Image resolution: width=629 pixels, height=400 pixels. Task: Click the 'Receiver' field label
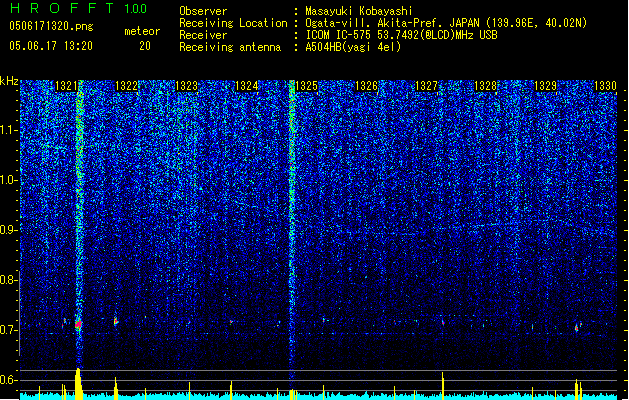coord(203,35)
